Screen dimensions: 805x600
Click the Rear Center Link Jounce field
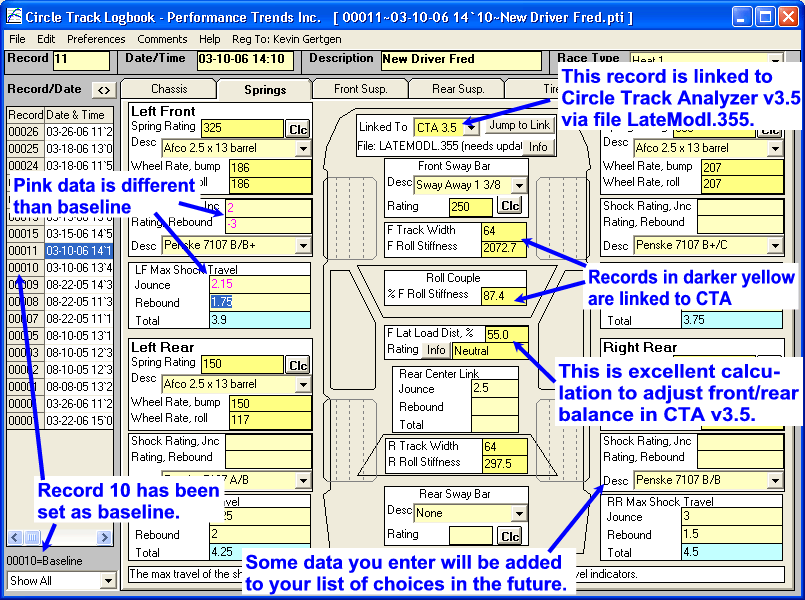(494, 388)
